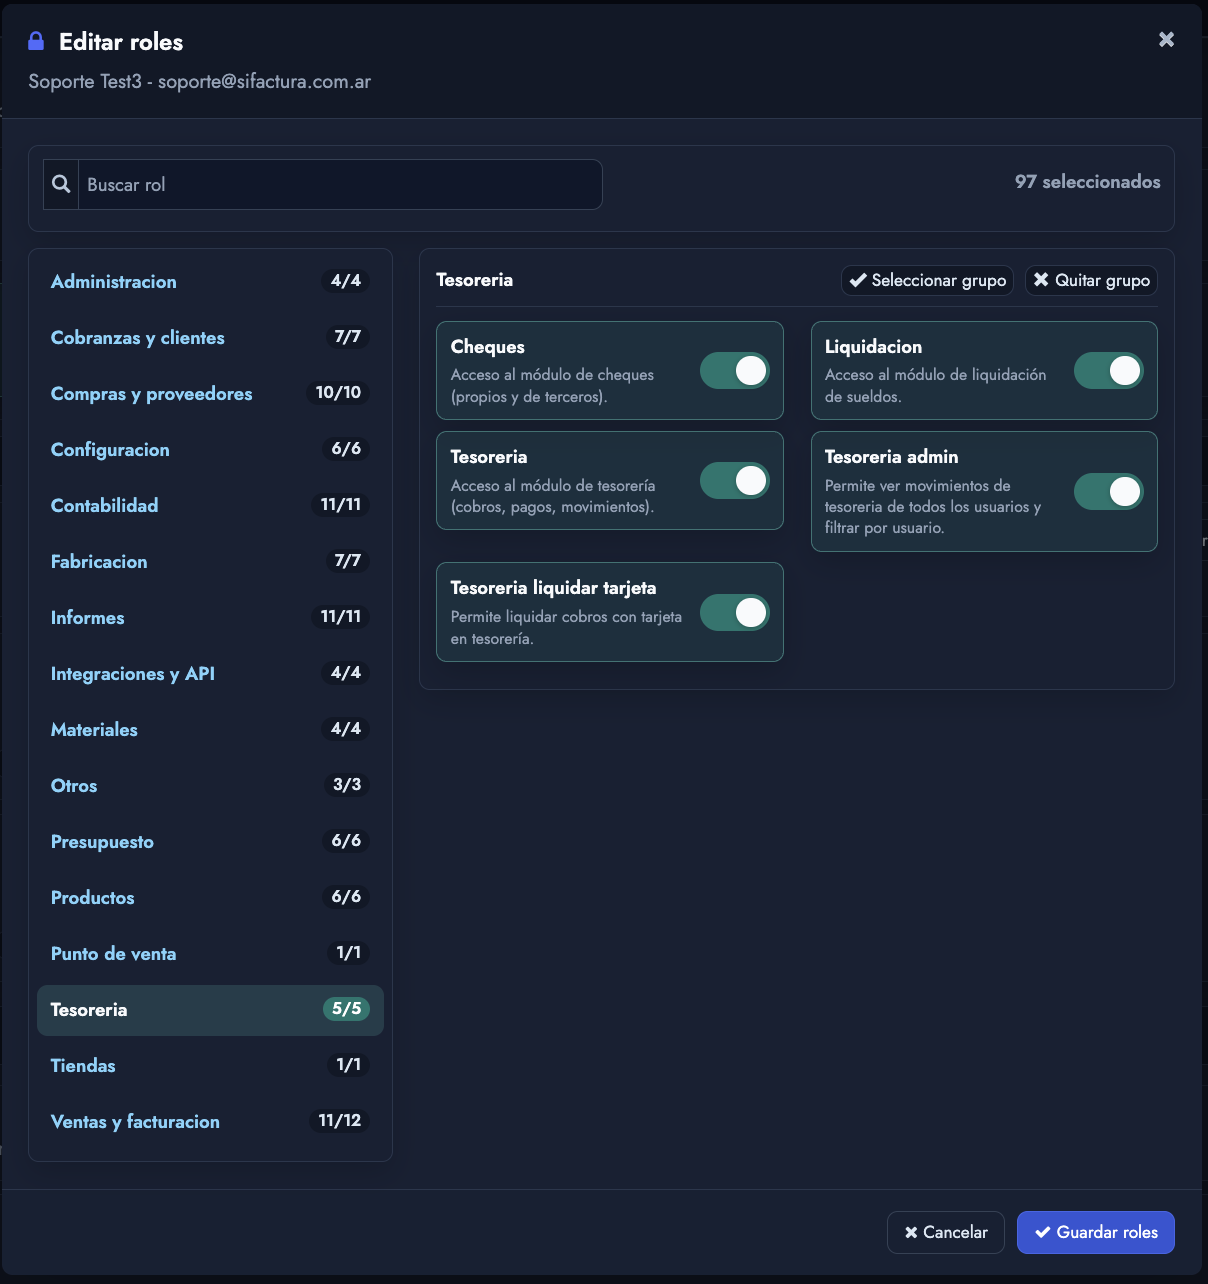Save with Guardar roles button
The image size is (1208, 1284).
coord(1096,1232)
